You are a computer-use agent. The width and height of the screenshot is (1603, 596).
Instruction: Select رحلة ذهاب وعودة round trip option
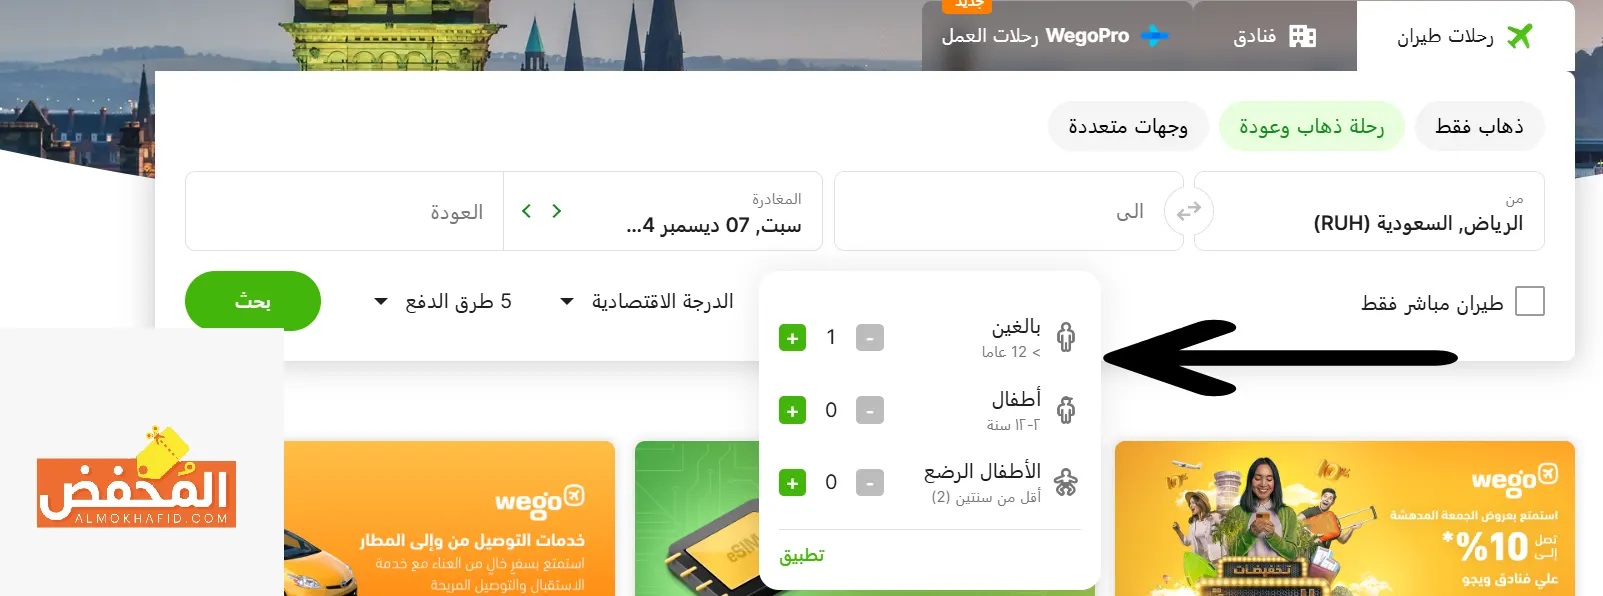(1312, 126)
